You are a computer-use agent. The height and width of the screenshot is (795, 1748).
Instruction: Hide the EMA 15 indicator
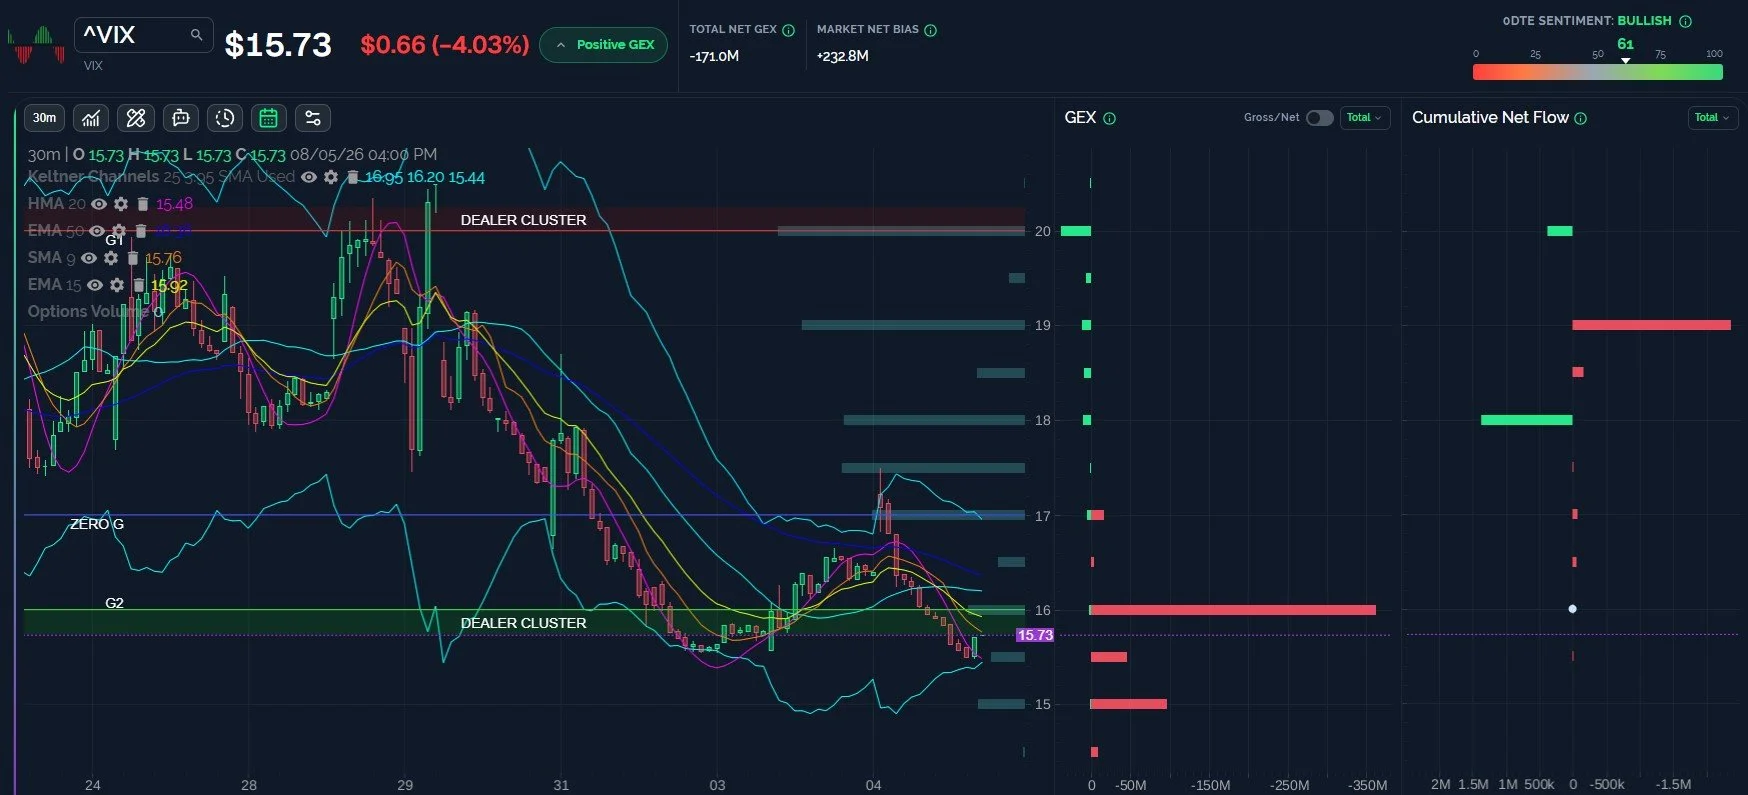coord(95,285)
